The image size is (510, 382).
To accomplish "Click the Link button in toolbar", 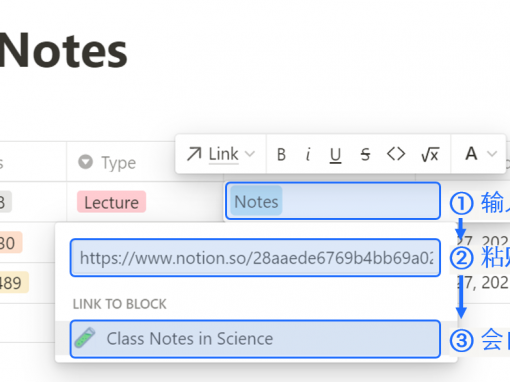I will [x=220, y=154].
